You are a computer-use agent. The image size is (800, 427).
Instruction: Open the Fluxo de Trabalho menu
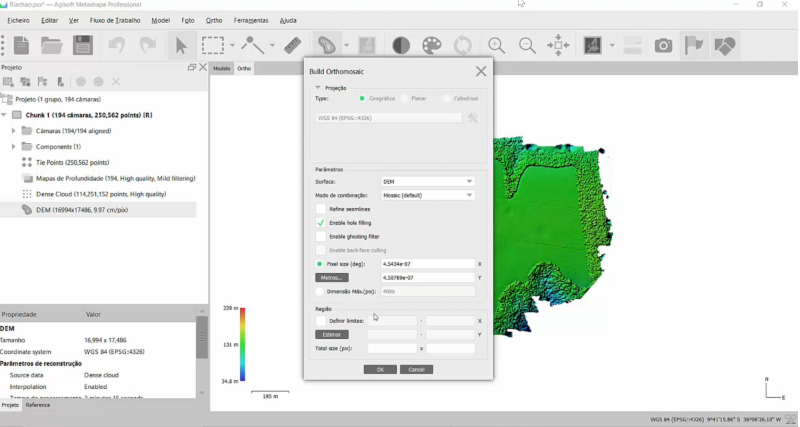115,20
